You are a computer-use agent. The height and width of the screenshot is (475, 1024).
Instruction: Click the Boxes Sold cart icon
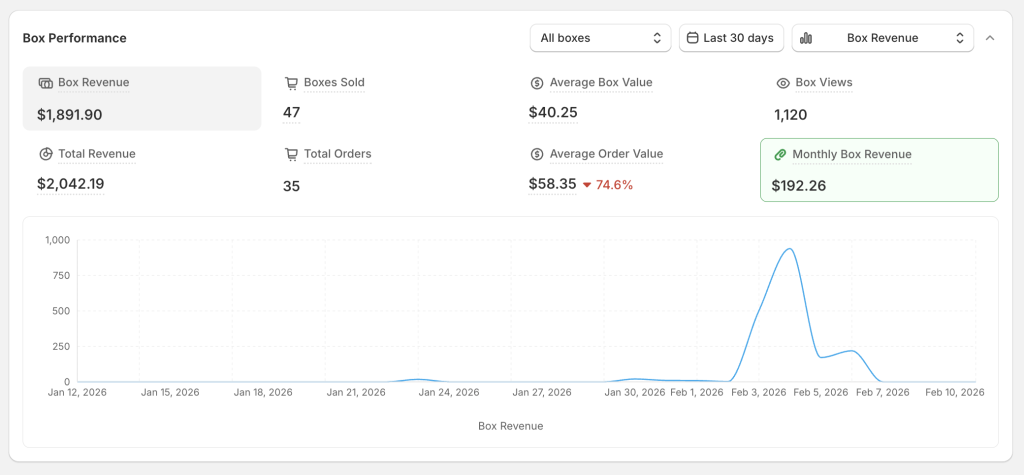tap(291, 83)
